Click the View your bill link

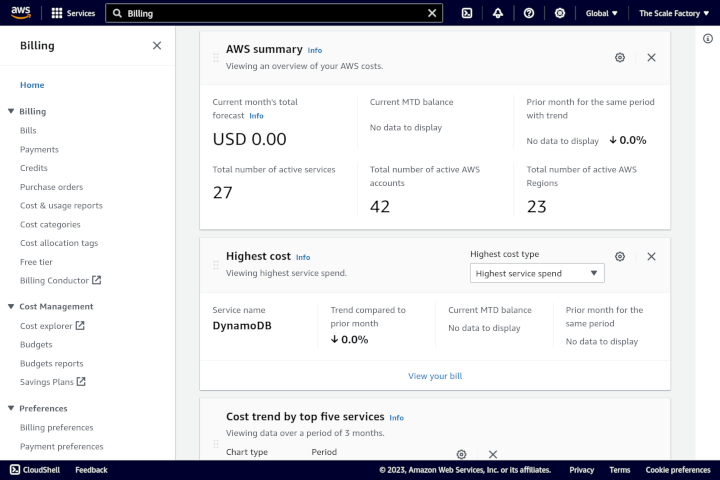[x=435, y=376]
